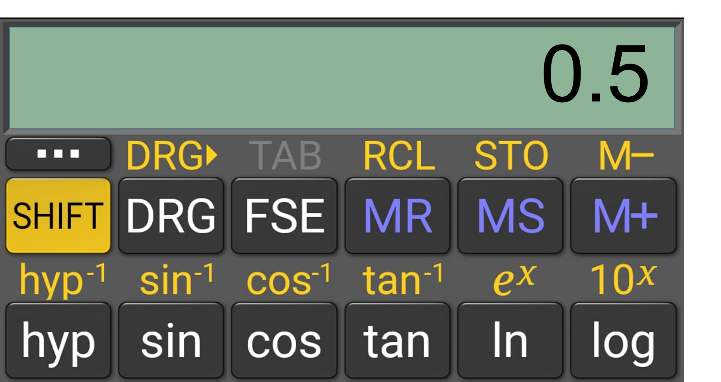The height and width of the screenshot is (382, 721).
Task: Open the three-dots menu button
Action: (58, 154)
